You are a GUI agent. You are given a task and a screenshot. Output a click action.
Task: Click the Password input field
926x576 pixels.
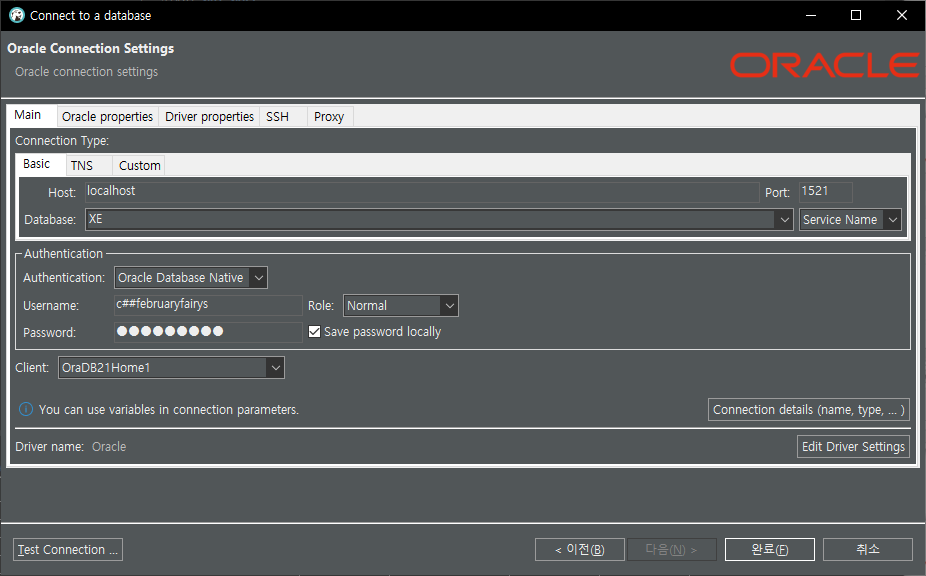(x=208, y=332)
